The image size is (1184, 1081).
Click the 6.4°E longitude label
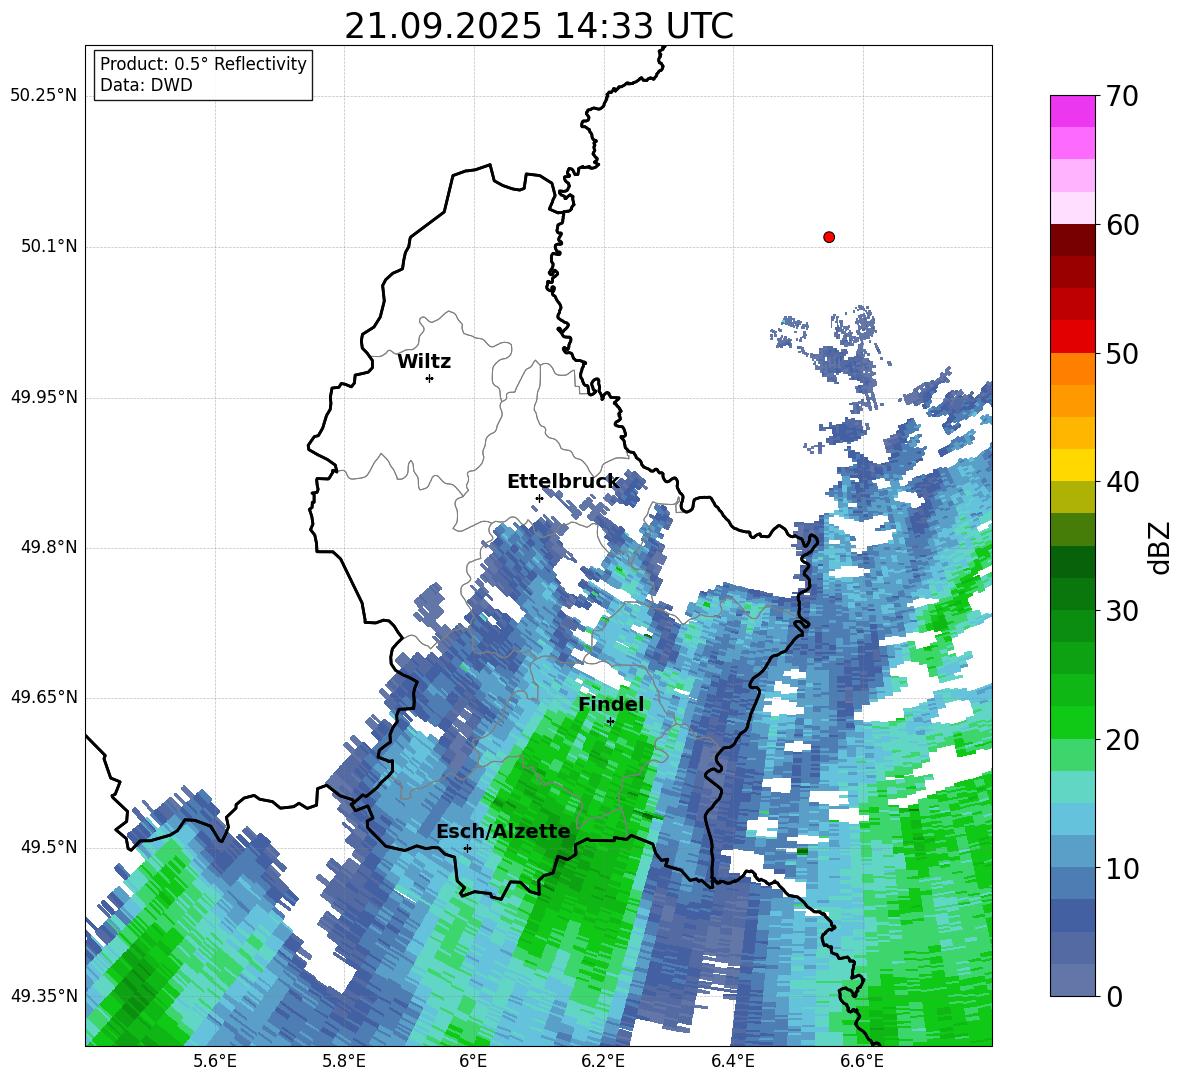(732, 1062)
